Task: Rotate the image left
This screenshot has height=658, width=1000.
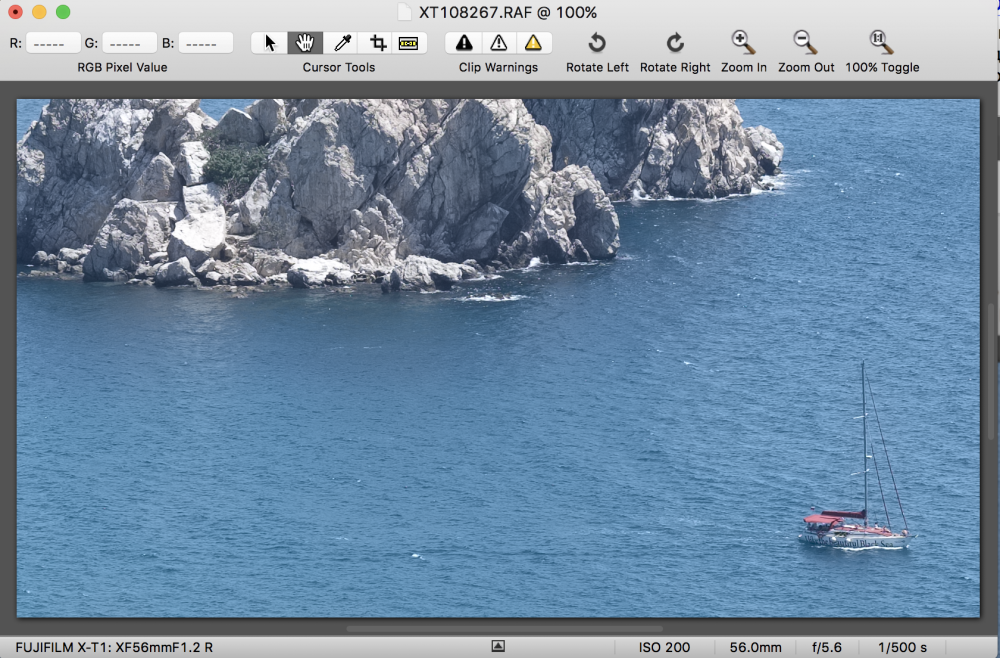Action: (597, 43)
